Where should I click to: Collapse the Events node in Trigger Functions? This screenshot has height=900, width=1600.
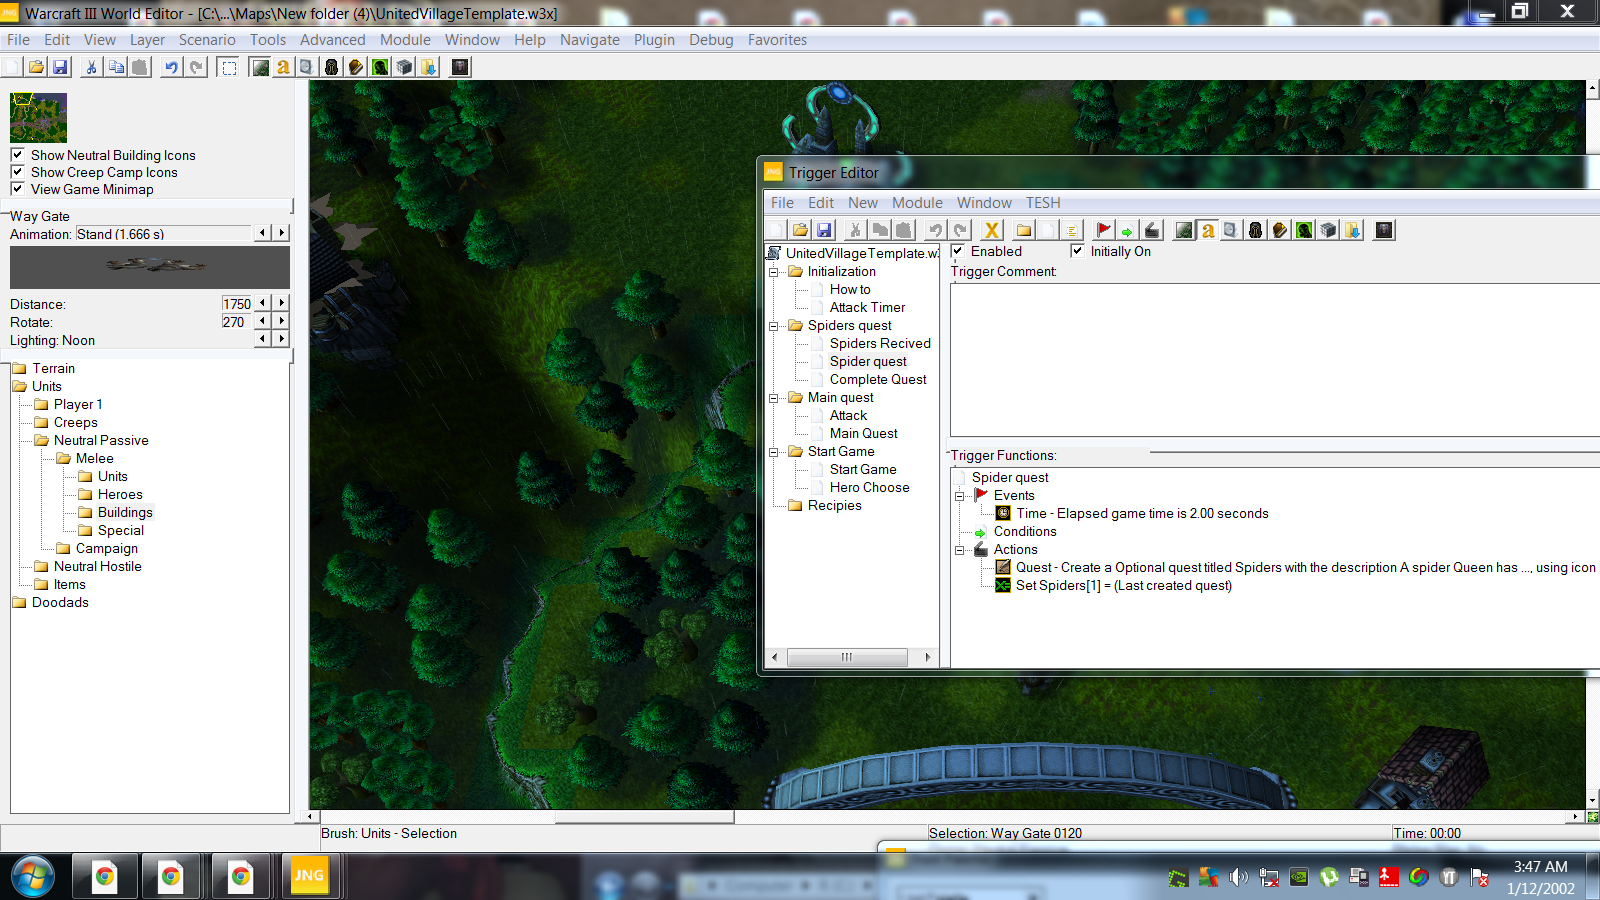tap(959, 496)
